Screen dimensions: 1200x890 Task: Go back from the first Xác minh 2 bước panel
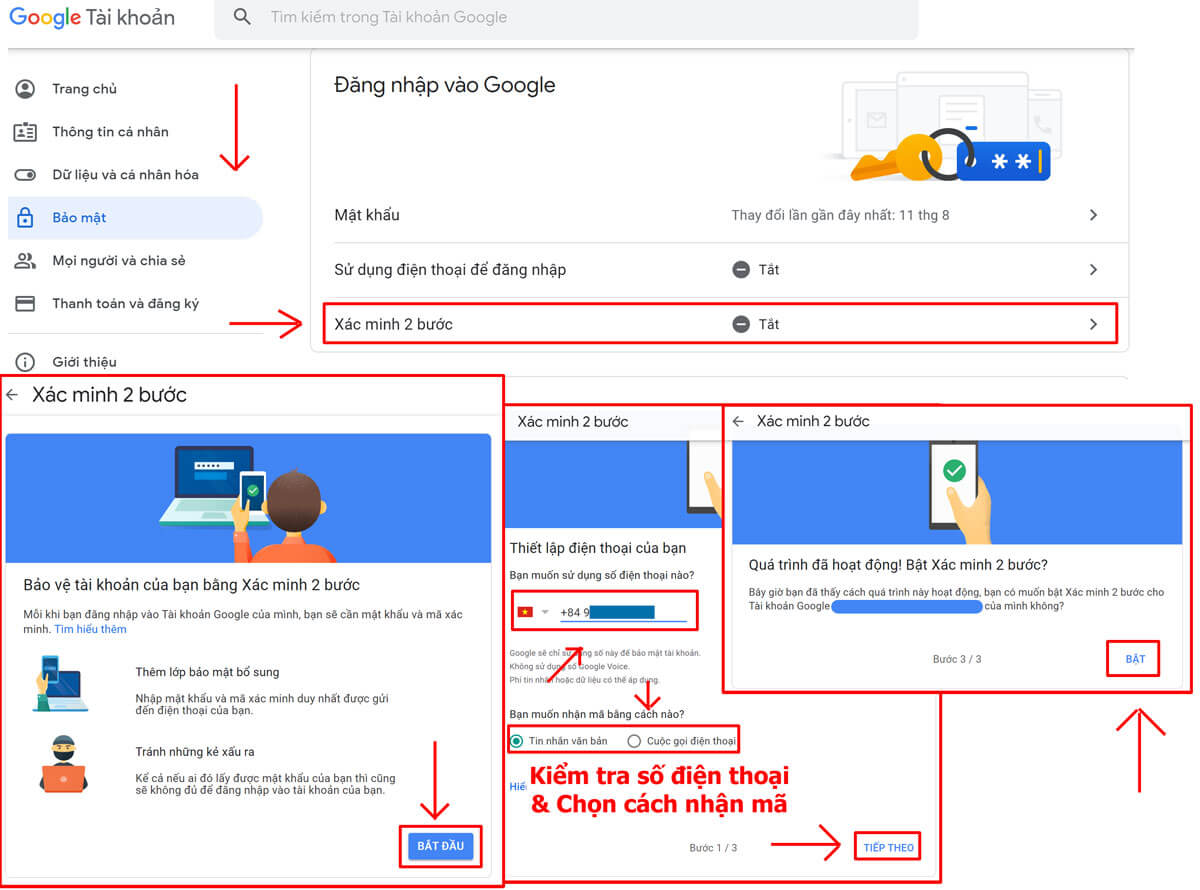[x=12, y=395]
